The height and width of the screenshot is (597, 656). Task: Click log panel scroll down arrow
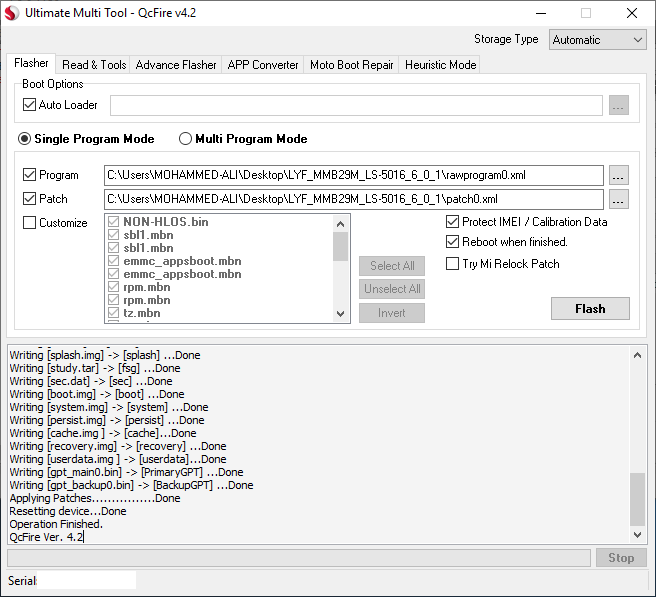637,534
